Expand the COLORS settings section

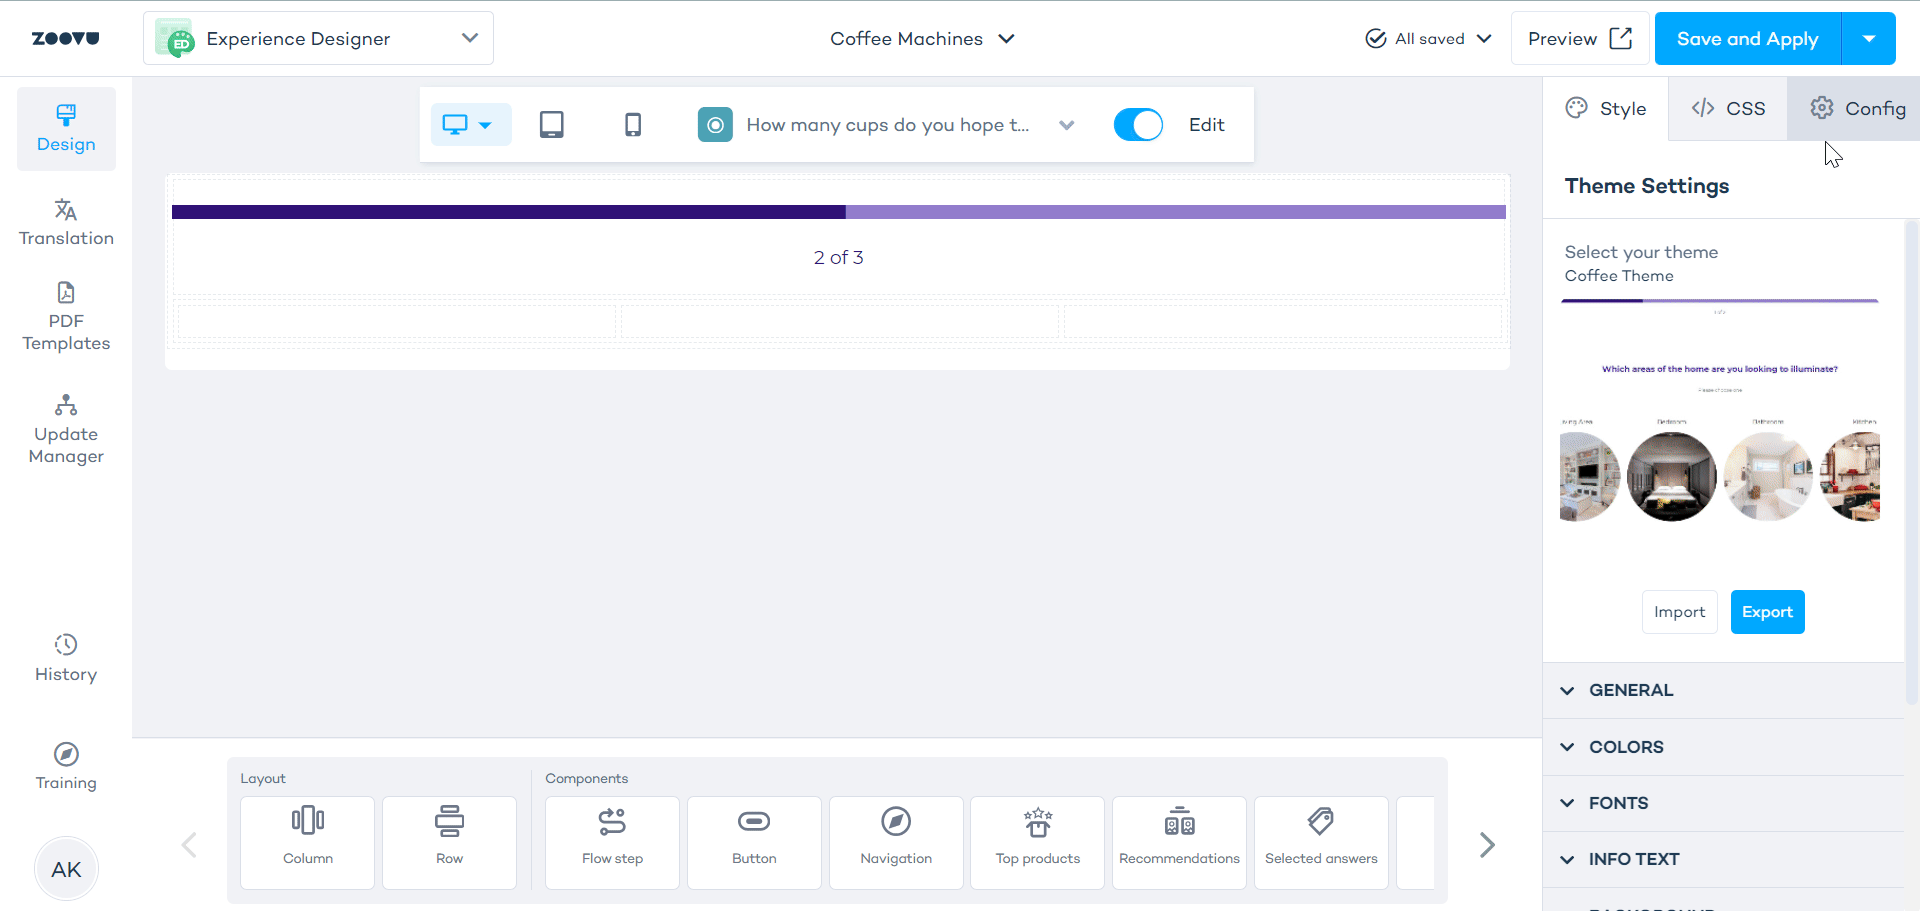coord(1625,747)
